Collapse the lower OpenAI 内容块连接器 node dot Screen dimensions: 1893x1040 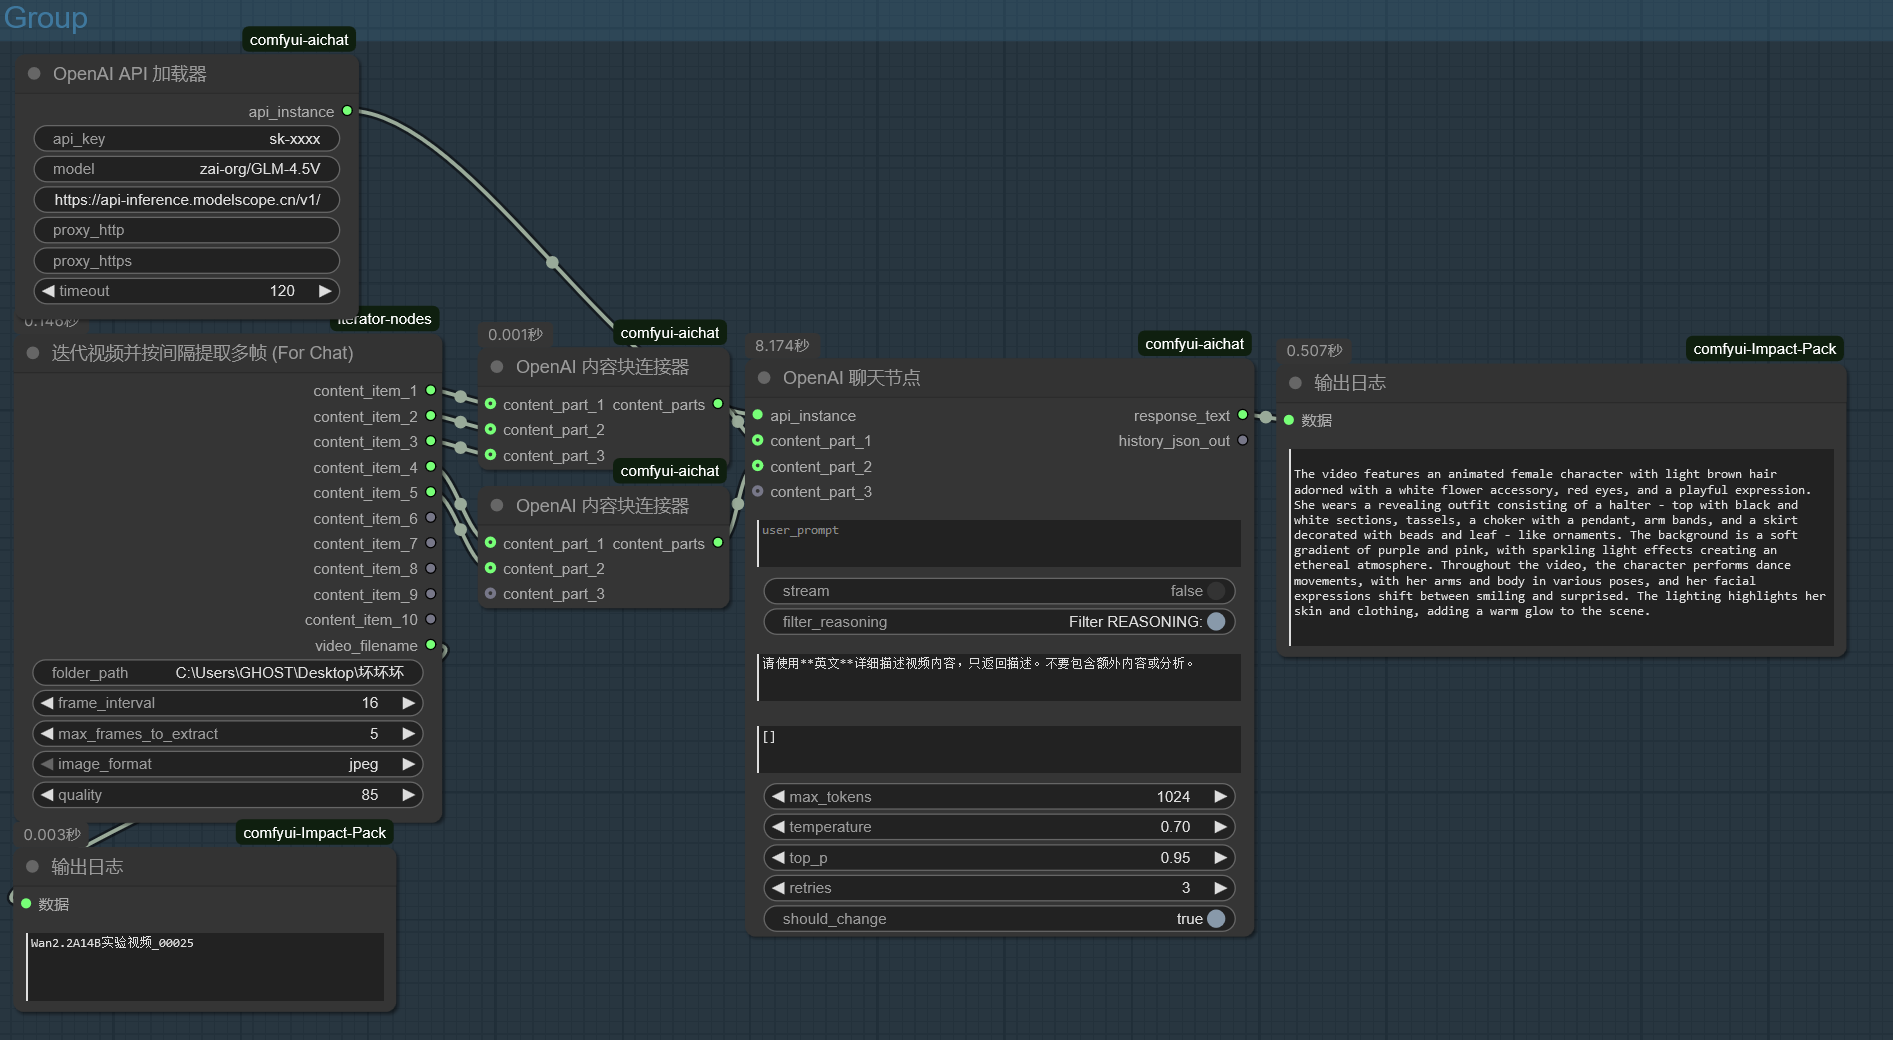(x=497, y=506)
